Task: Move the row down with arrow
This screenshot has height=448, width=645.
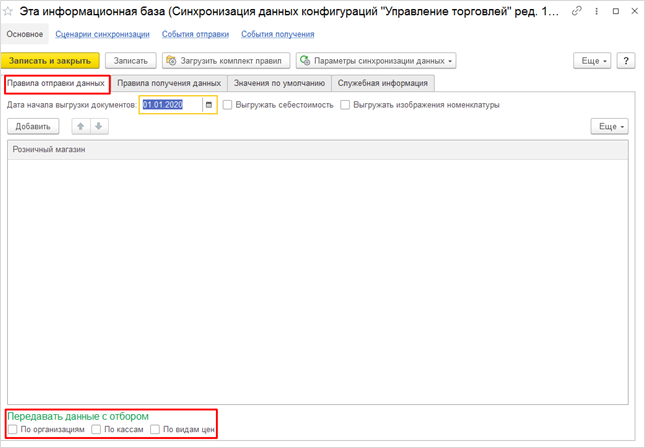Action: point(99,127)
